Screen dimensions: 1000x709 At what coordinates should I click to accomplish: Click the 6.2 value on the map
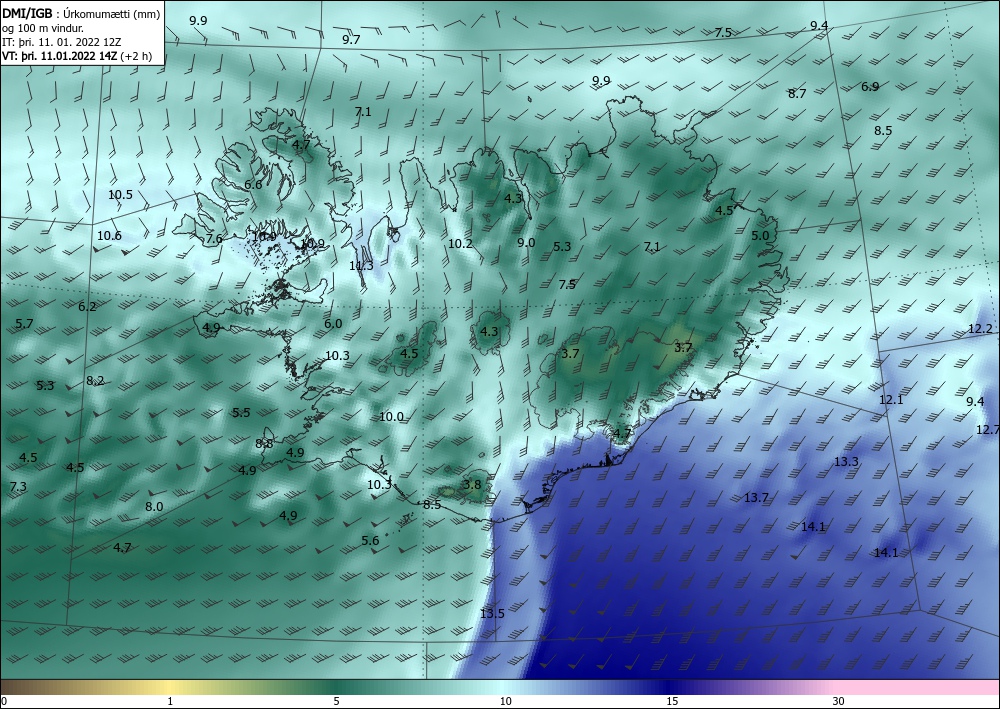click(x=87, y=307)
